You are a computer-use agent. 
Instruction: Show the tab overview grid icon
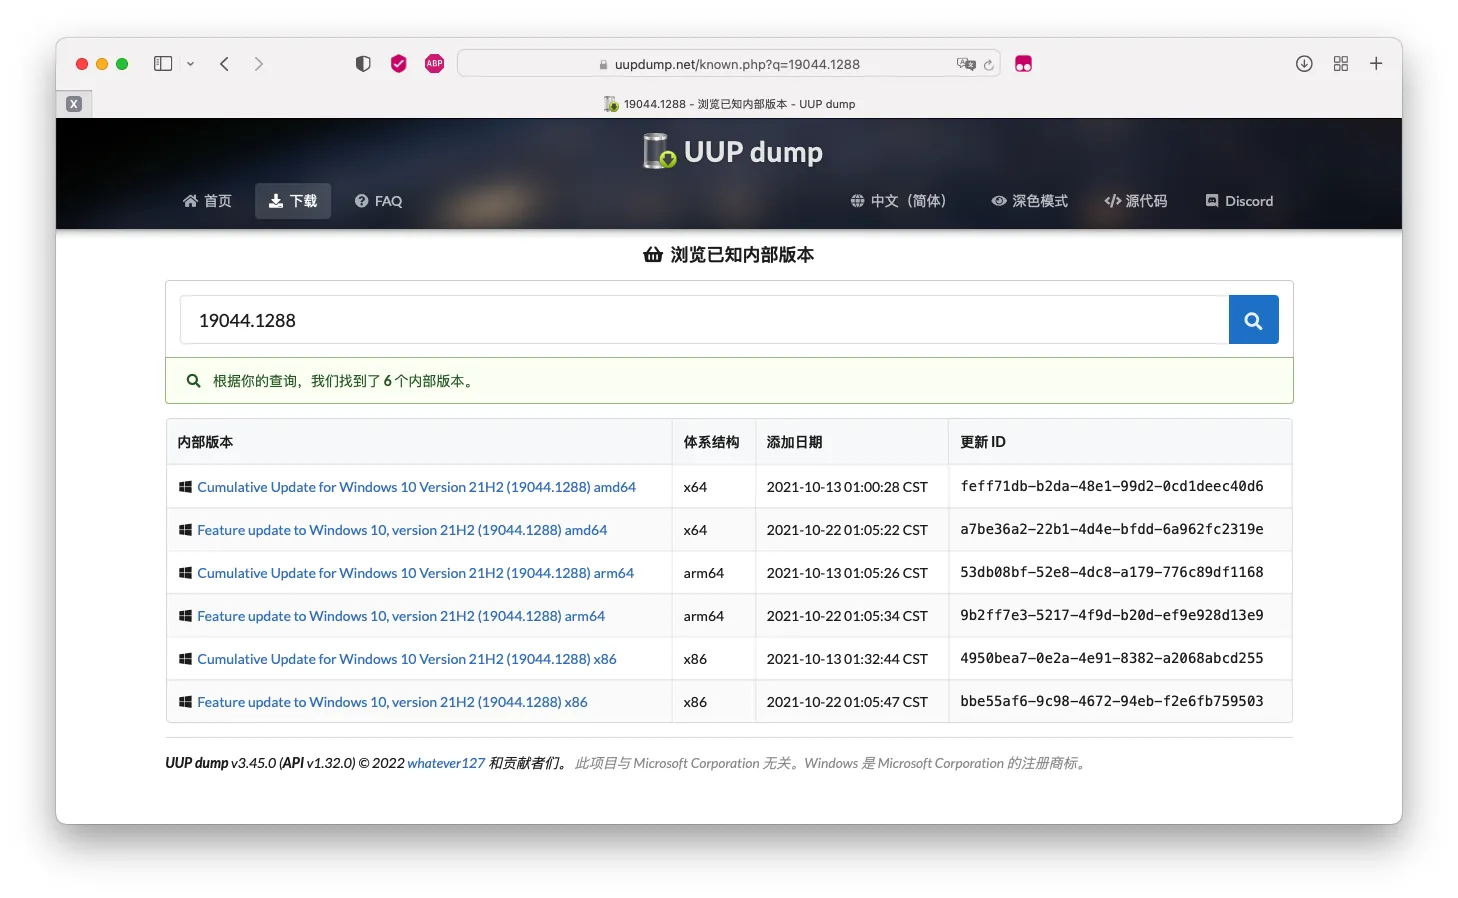click(x=1341, y=64)
